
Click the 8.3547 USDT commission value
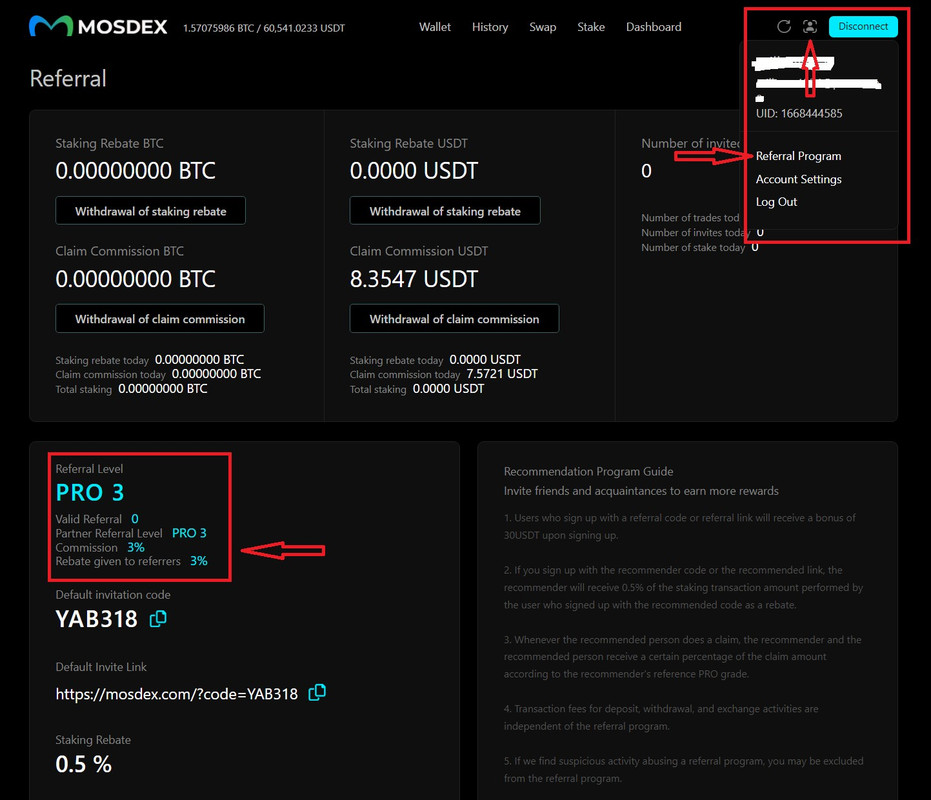[x=414, y=279]
